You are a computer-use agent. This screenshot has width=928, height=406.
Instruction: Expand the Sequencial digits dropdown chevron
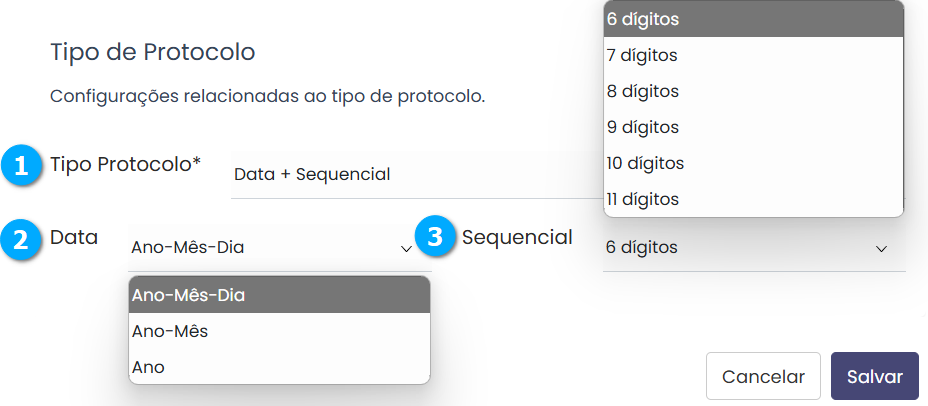(x=882, y=248)
